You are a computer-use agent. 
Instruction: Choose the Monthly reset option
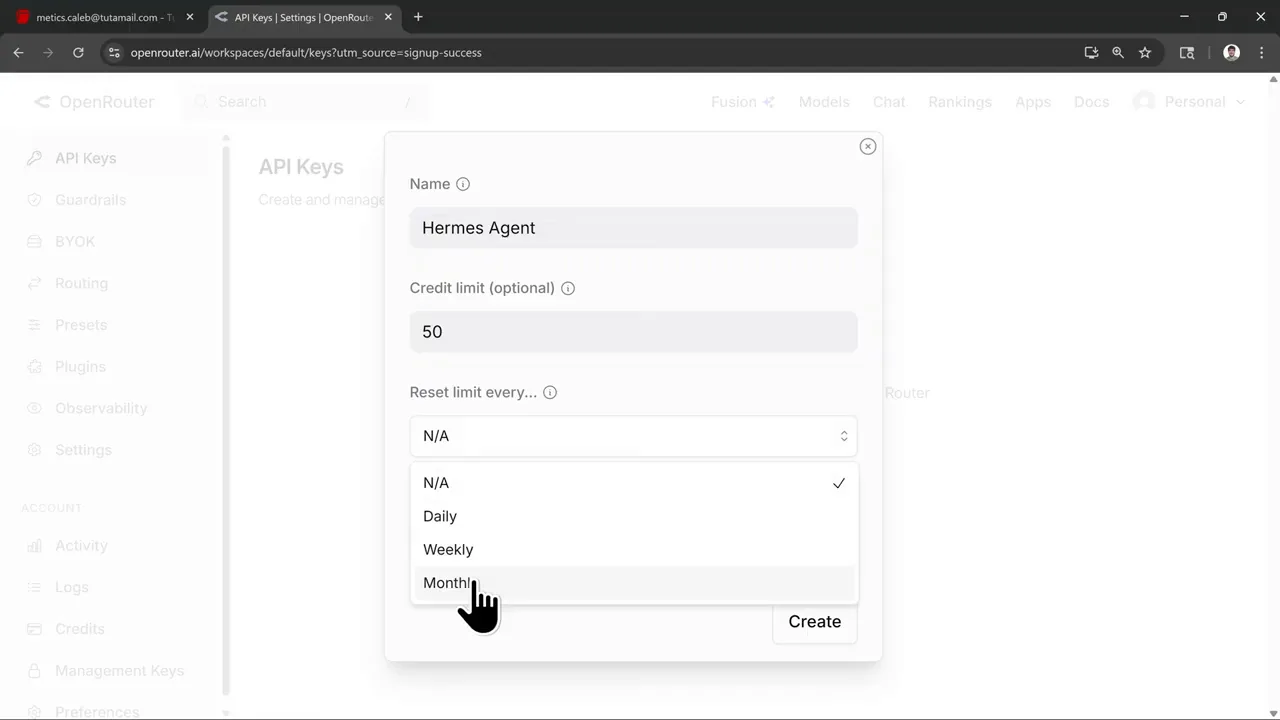point(633,583)
